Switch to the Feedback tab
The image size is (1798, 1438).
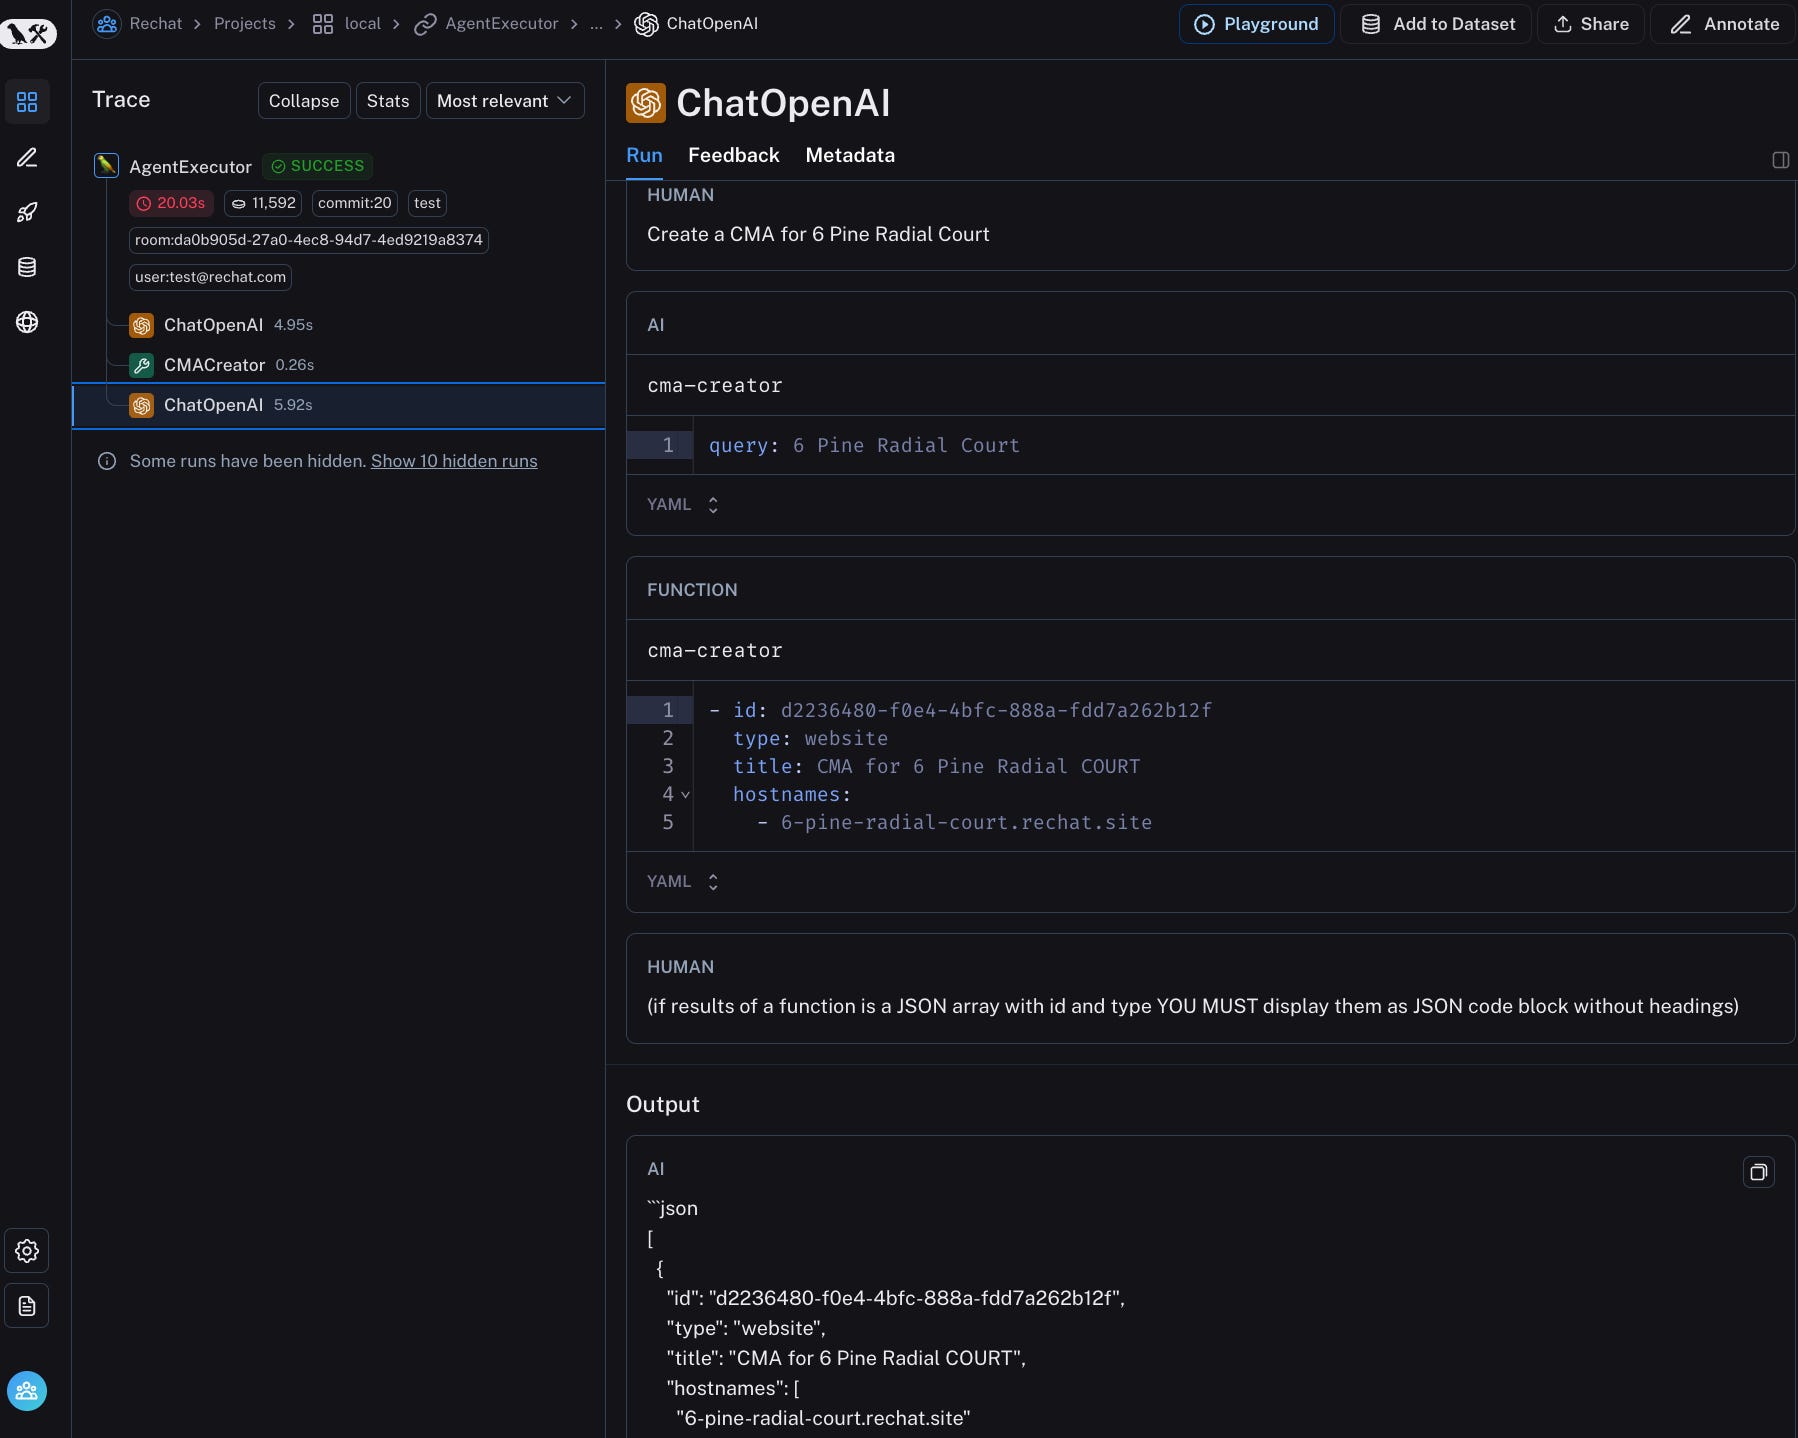click(733, 156)
